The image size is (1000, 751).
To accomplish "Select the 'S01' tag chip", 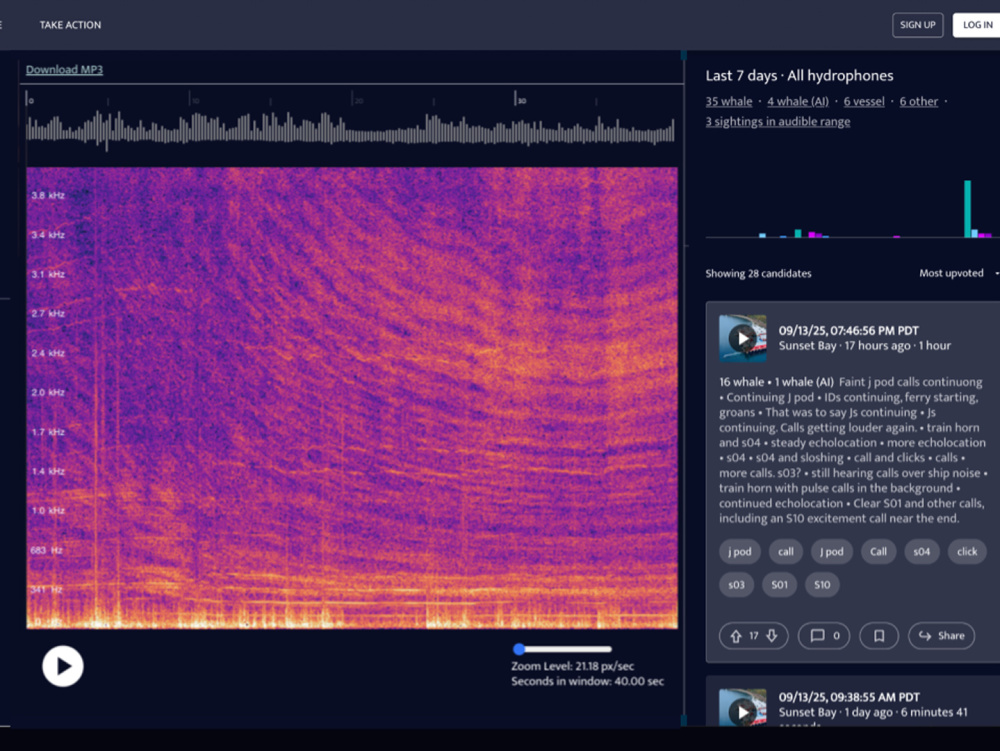I will pyautogui.click(x=779, y=585).
